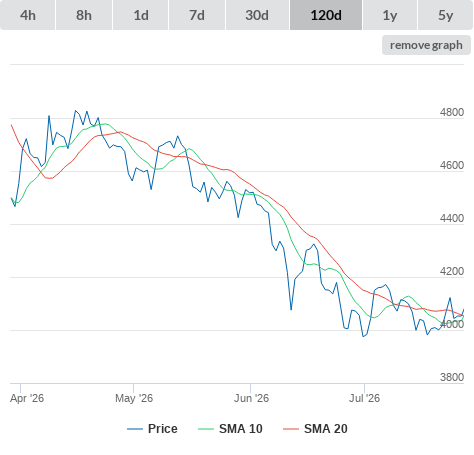Click the remove graph button

(426, 45)
